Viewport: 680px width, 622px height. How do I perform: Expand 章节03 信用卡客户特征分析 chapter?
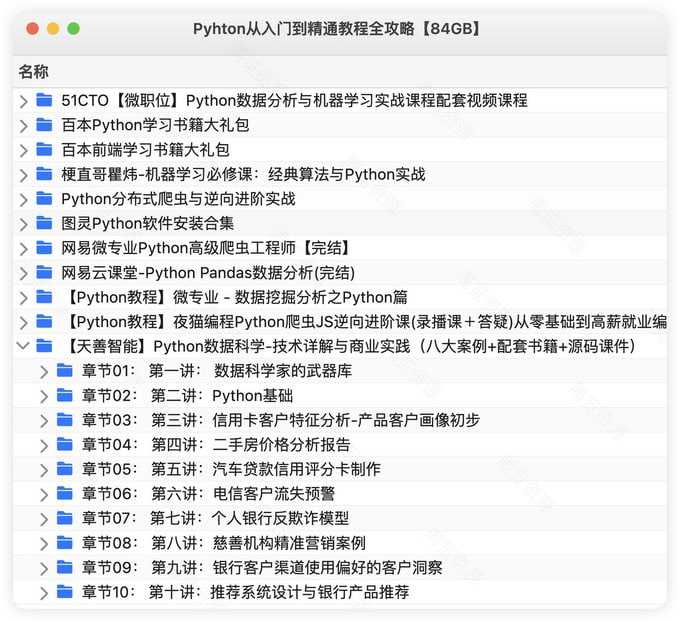click(44, 421)
